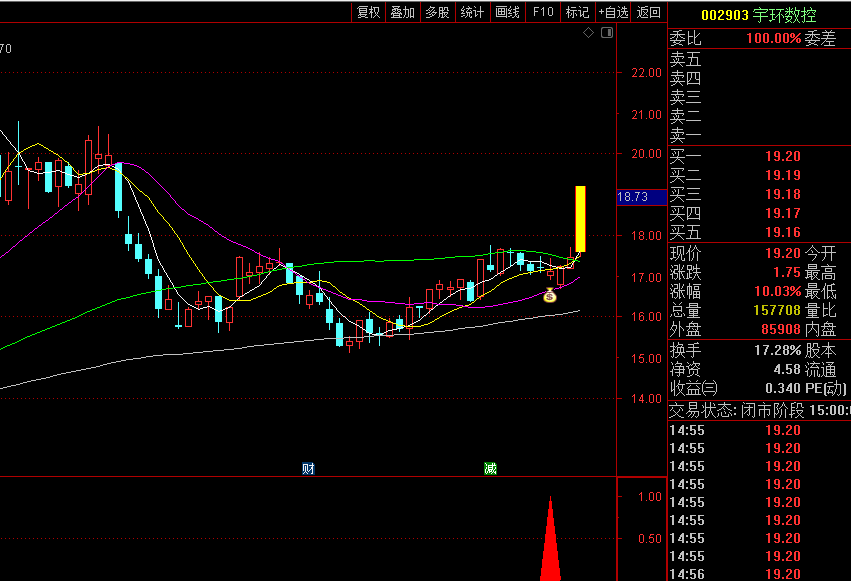The height and width of the screenshot is (581, 851).
Task: Click the 涨跌 1.75 value
Action: [787, 272]
